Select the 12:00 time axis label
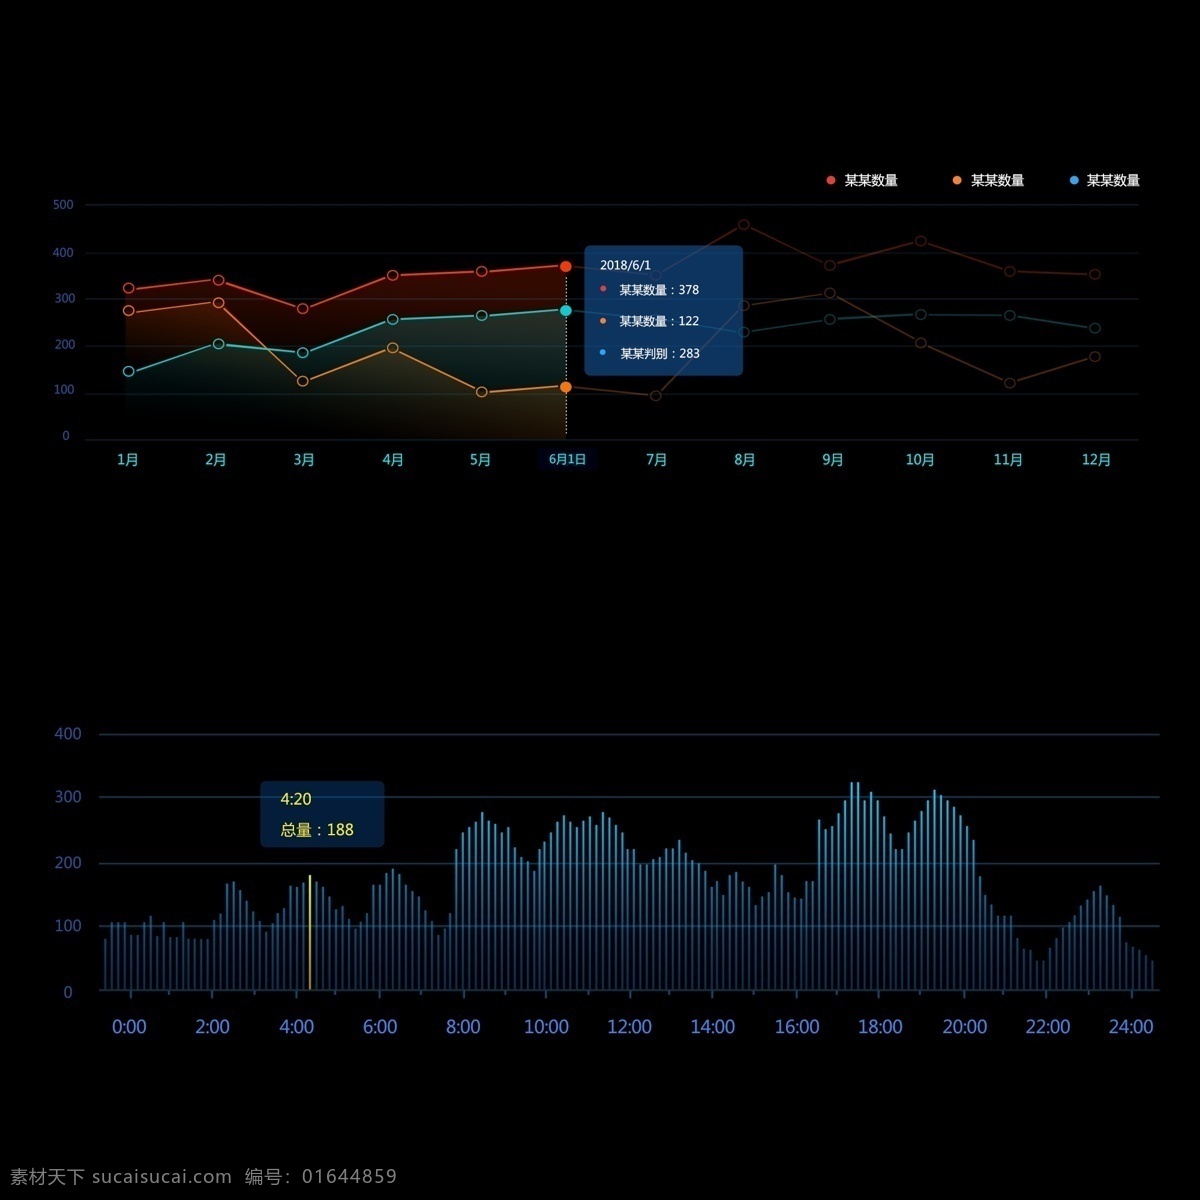Image resolution: width=1200 pixels, height=1200 pixels. point(629,1027)
